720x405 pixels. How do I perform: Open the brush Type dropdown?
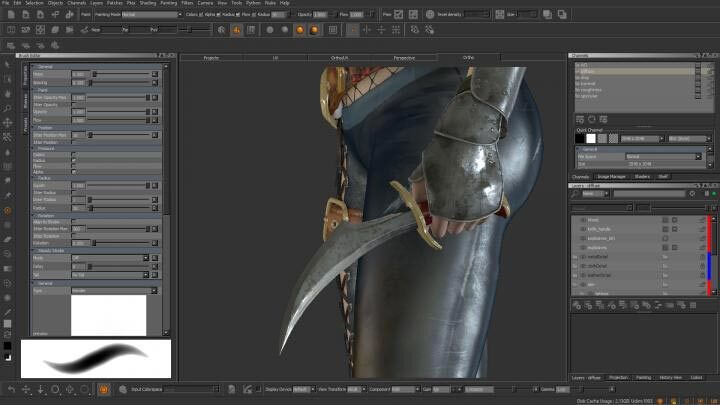(x=110, y=290)
